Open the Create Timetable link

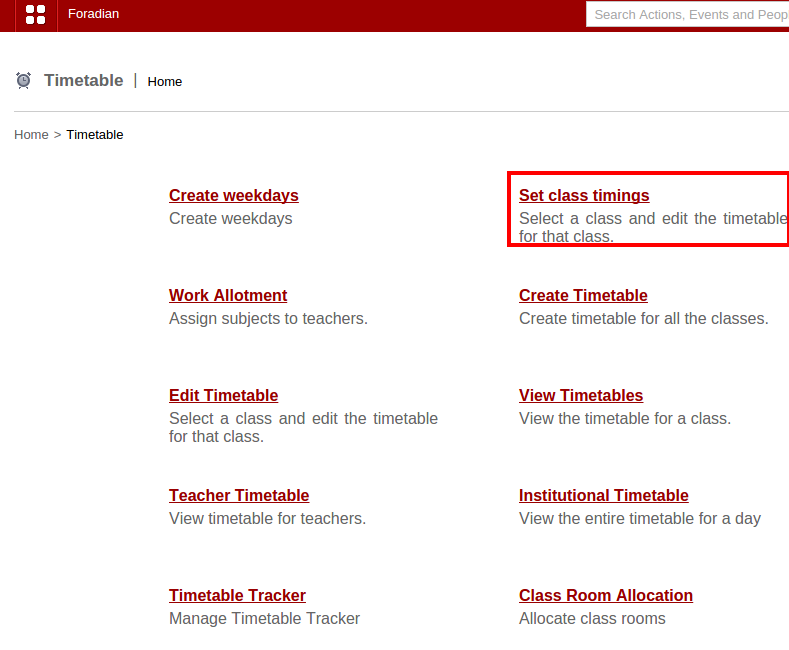pos(583,295)
